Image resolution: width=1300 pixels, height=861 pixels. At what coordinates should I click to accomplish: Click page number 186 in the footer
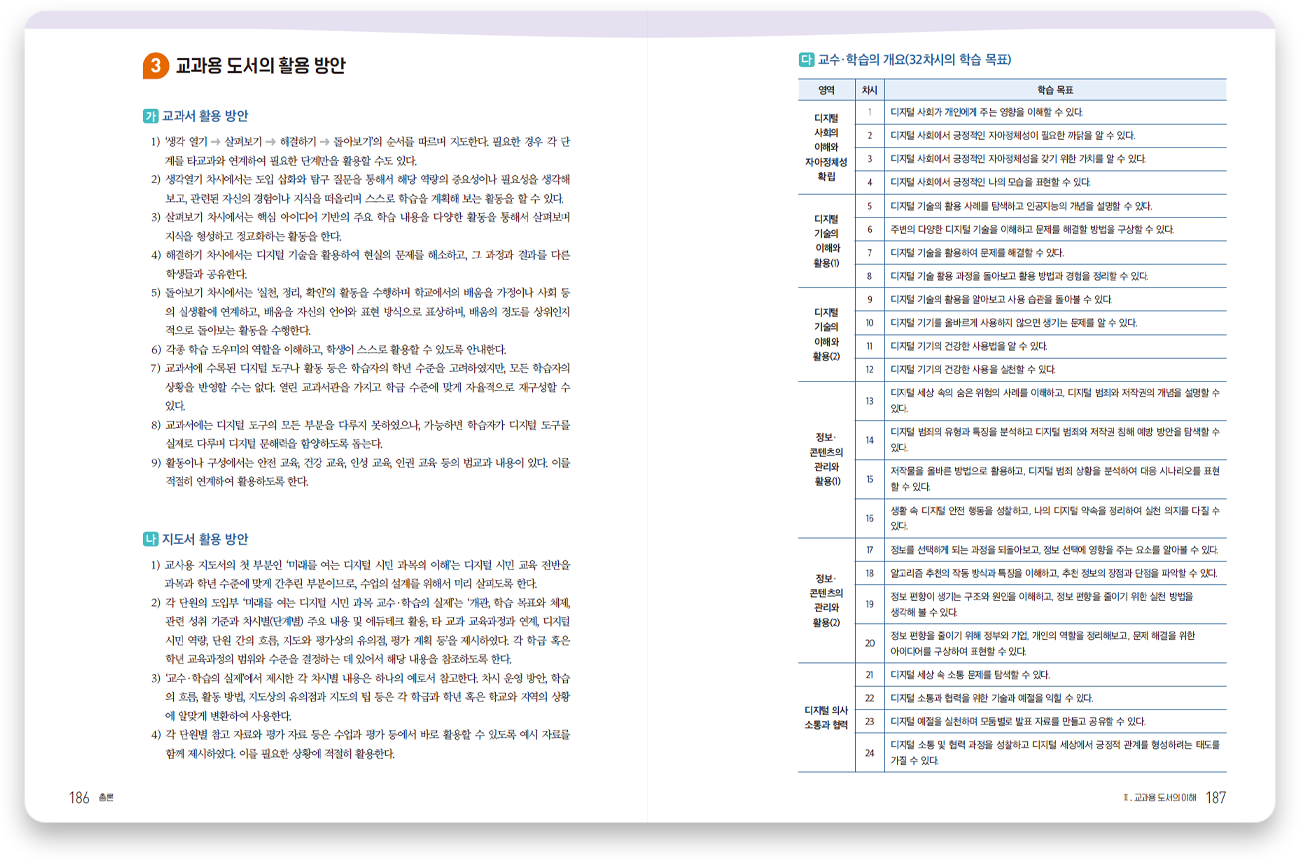point(79,798)
